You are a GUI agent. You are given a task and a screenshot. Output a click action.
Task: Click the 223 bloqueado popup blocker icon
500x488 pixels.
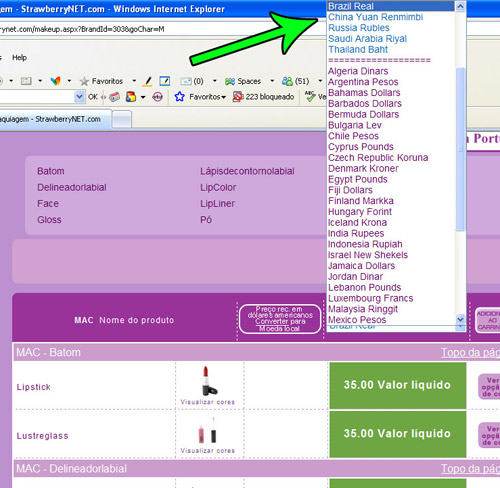238,97
